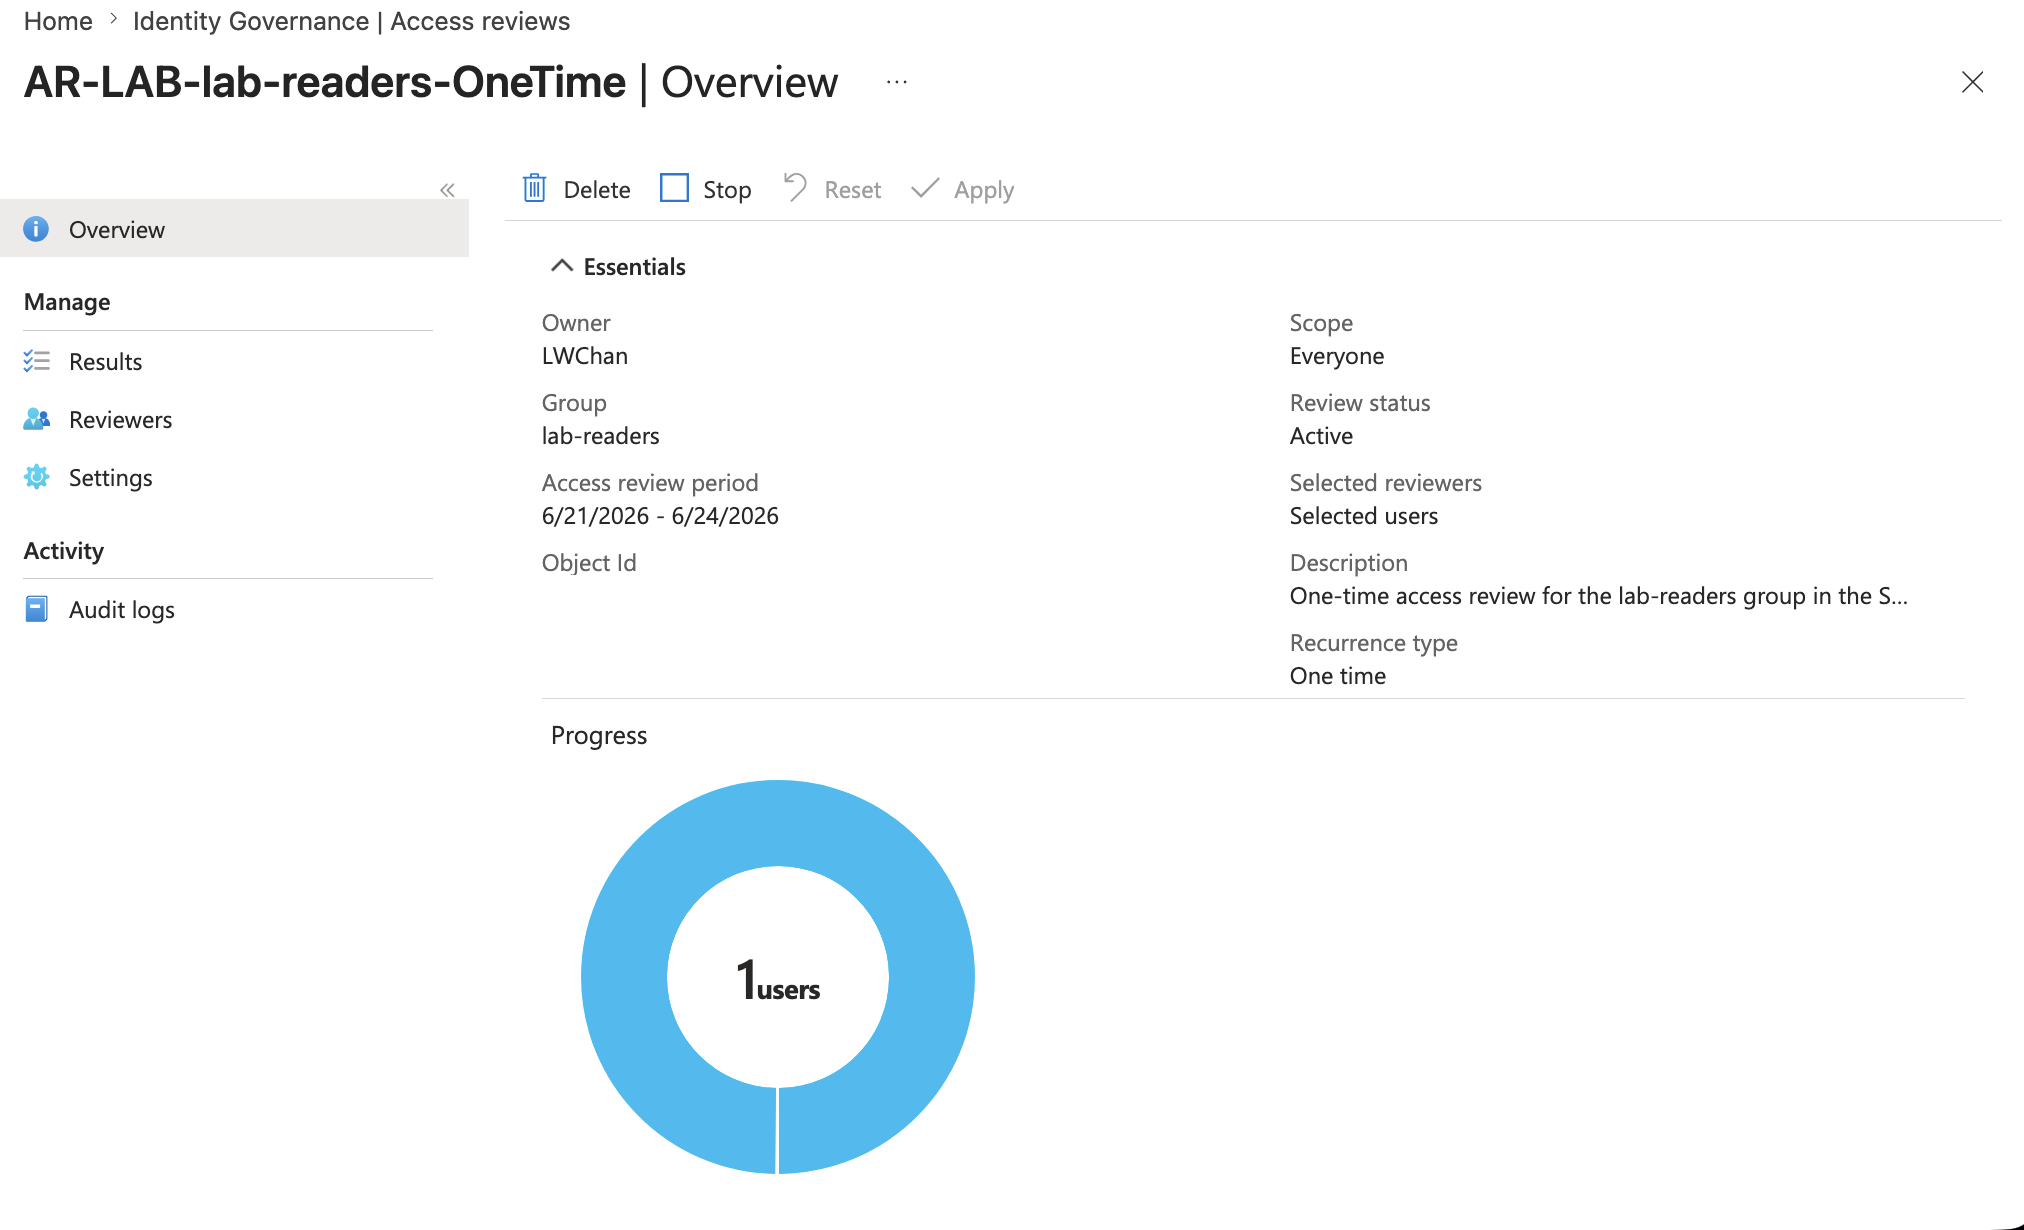The image size is (2024, 1230).
Task: Click the Apply button label
Action: 984,190
